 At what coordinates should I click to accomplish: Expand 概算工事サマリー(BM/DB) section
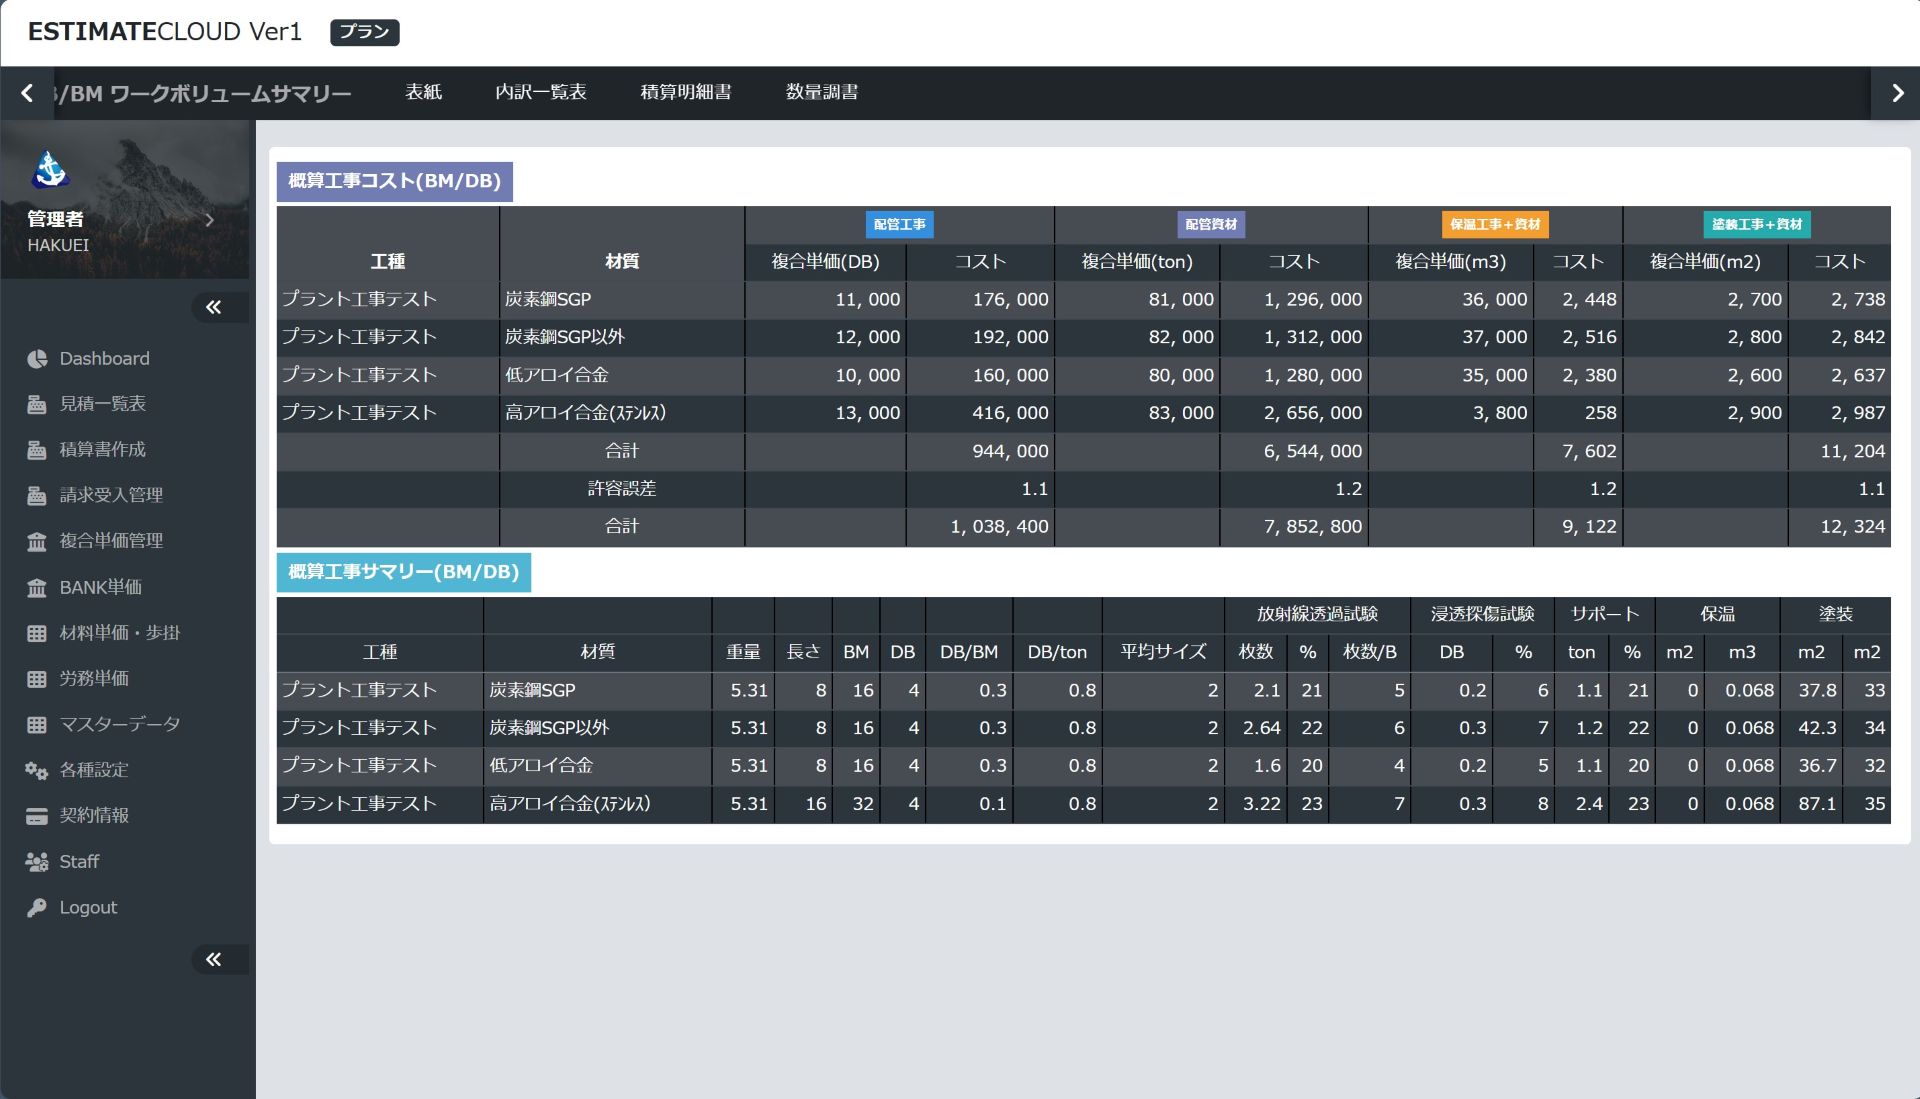tap(400, 571)
